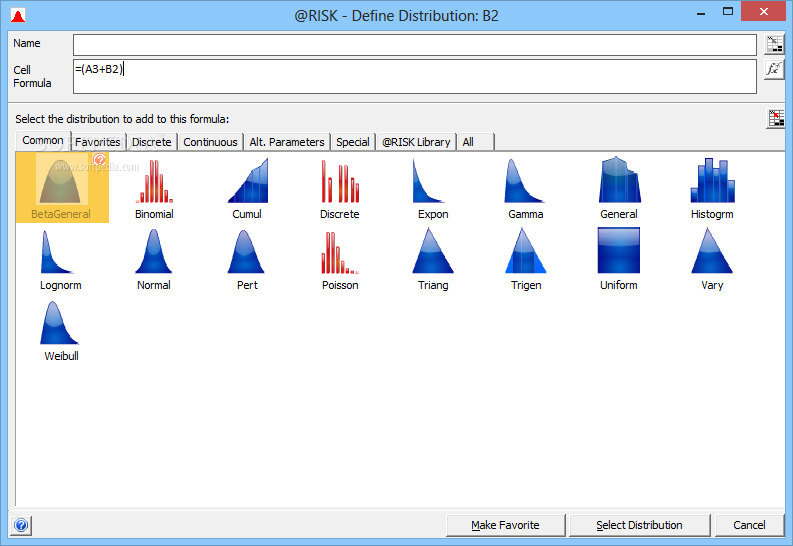Choose the Lognorm distribution

[x=61, y=259]
